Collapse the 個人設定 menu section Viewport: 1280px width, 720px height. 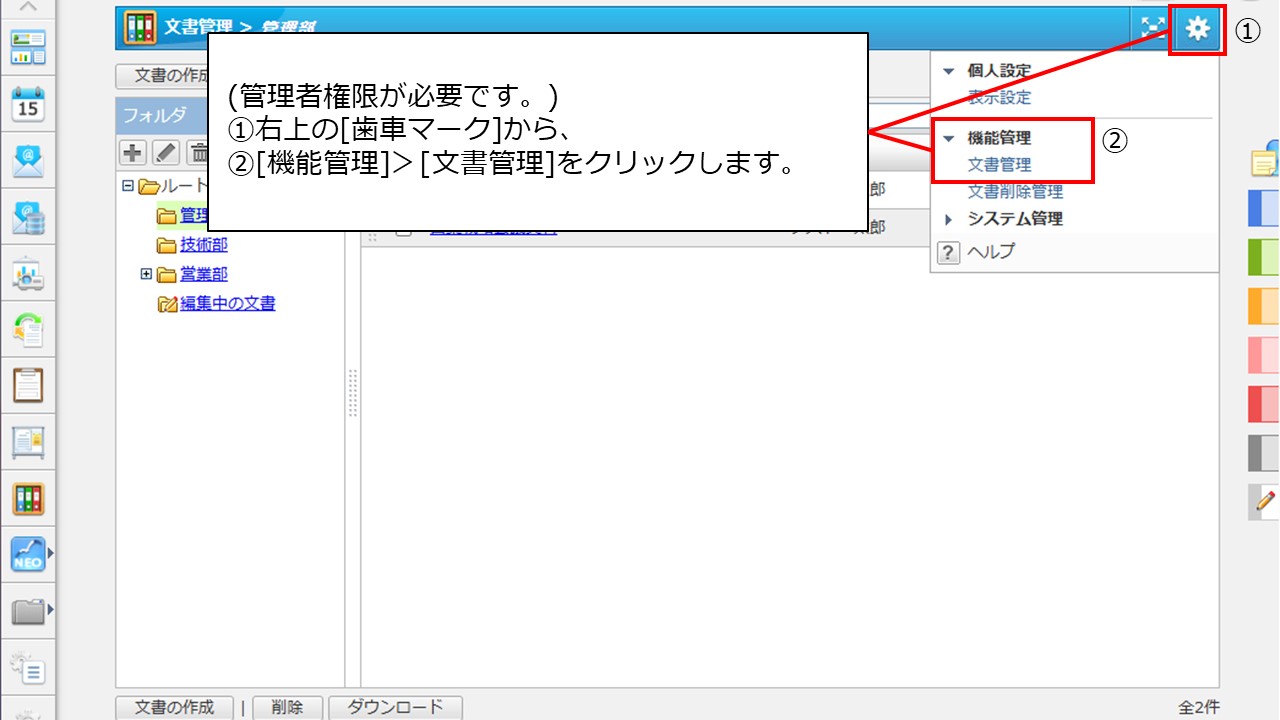tap(949, 72)
